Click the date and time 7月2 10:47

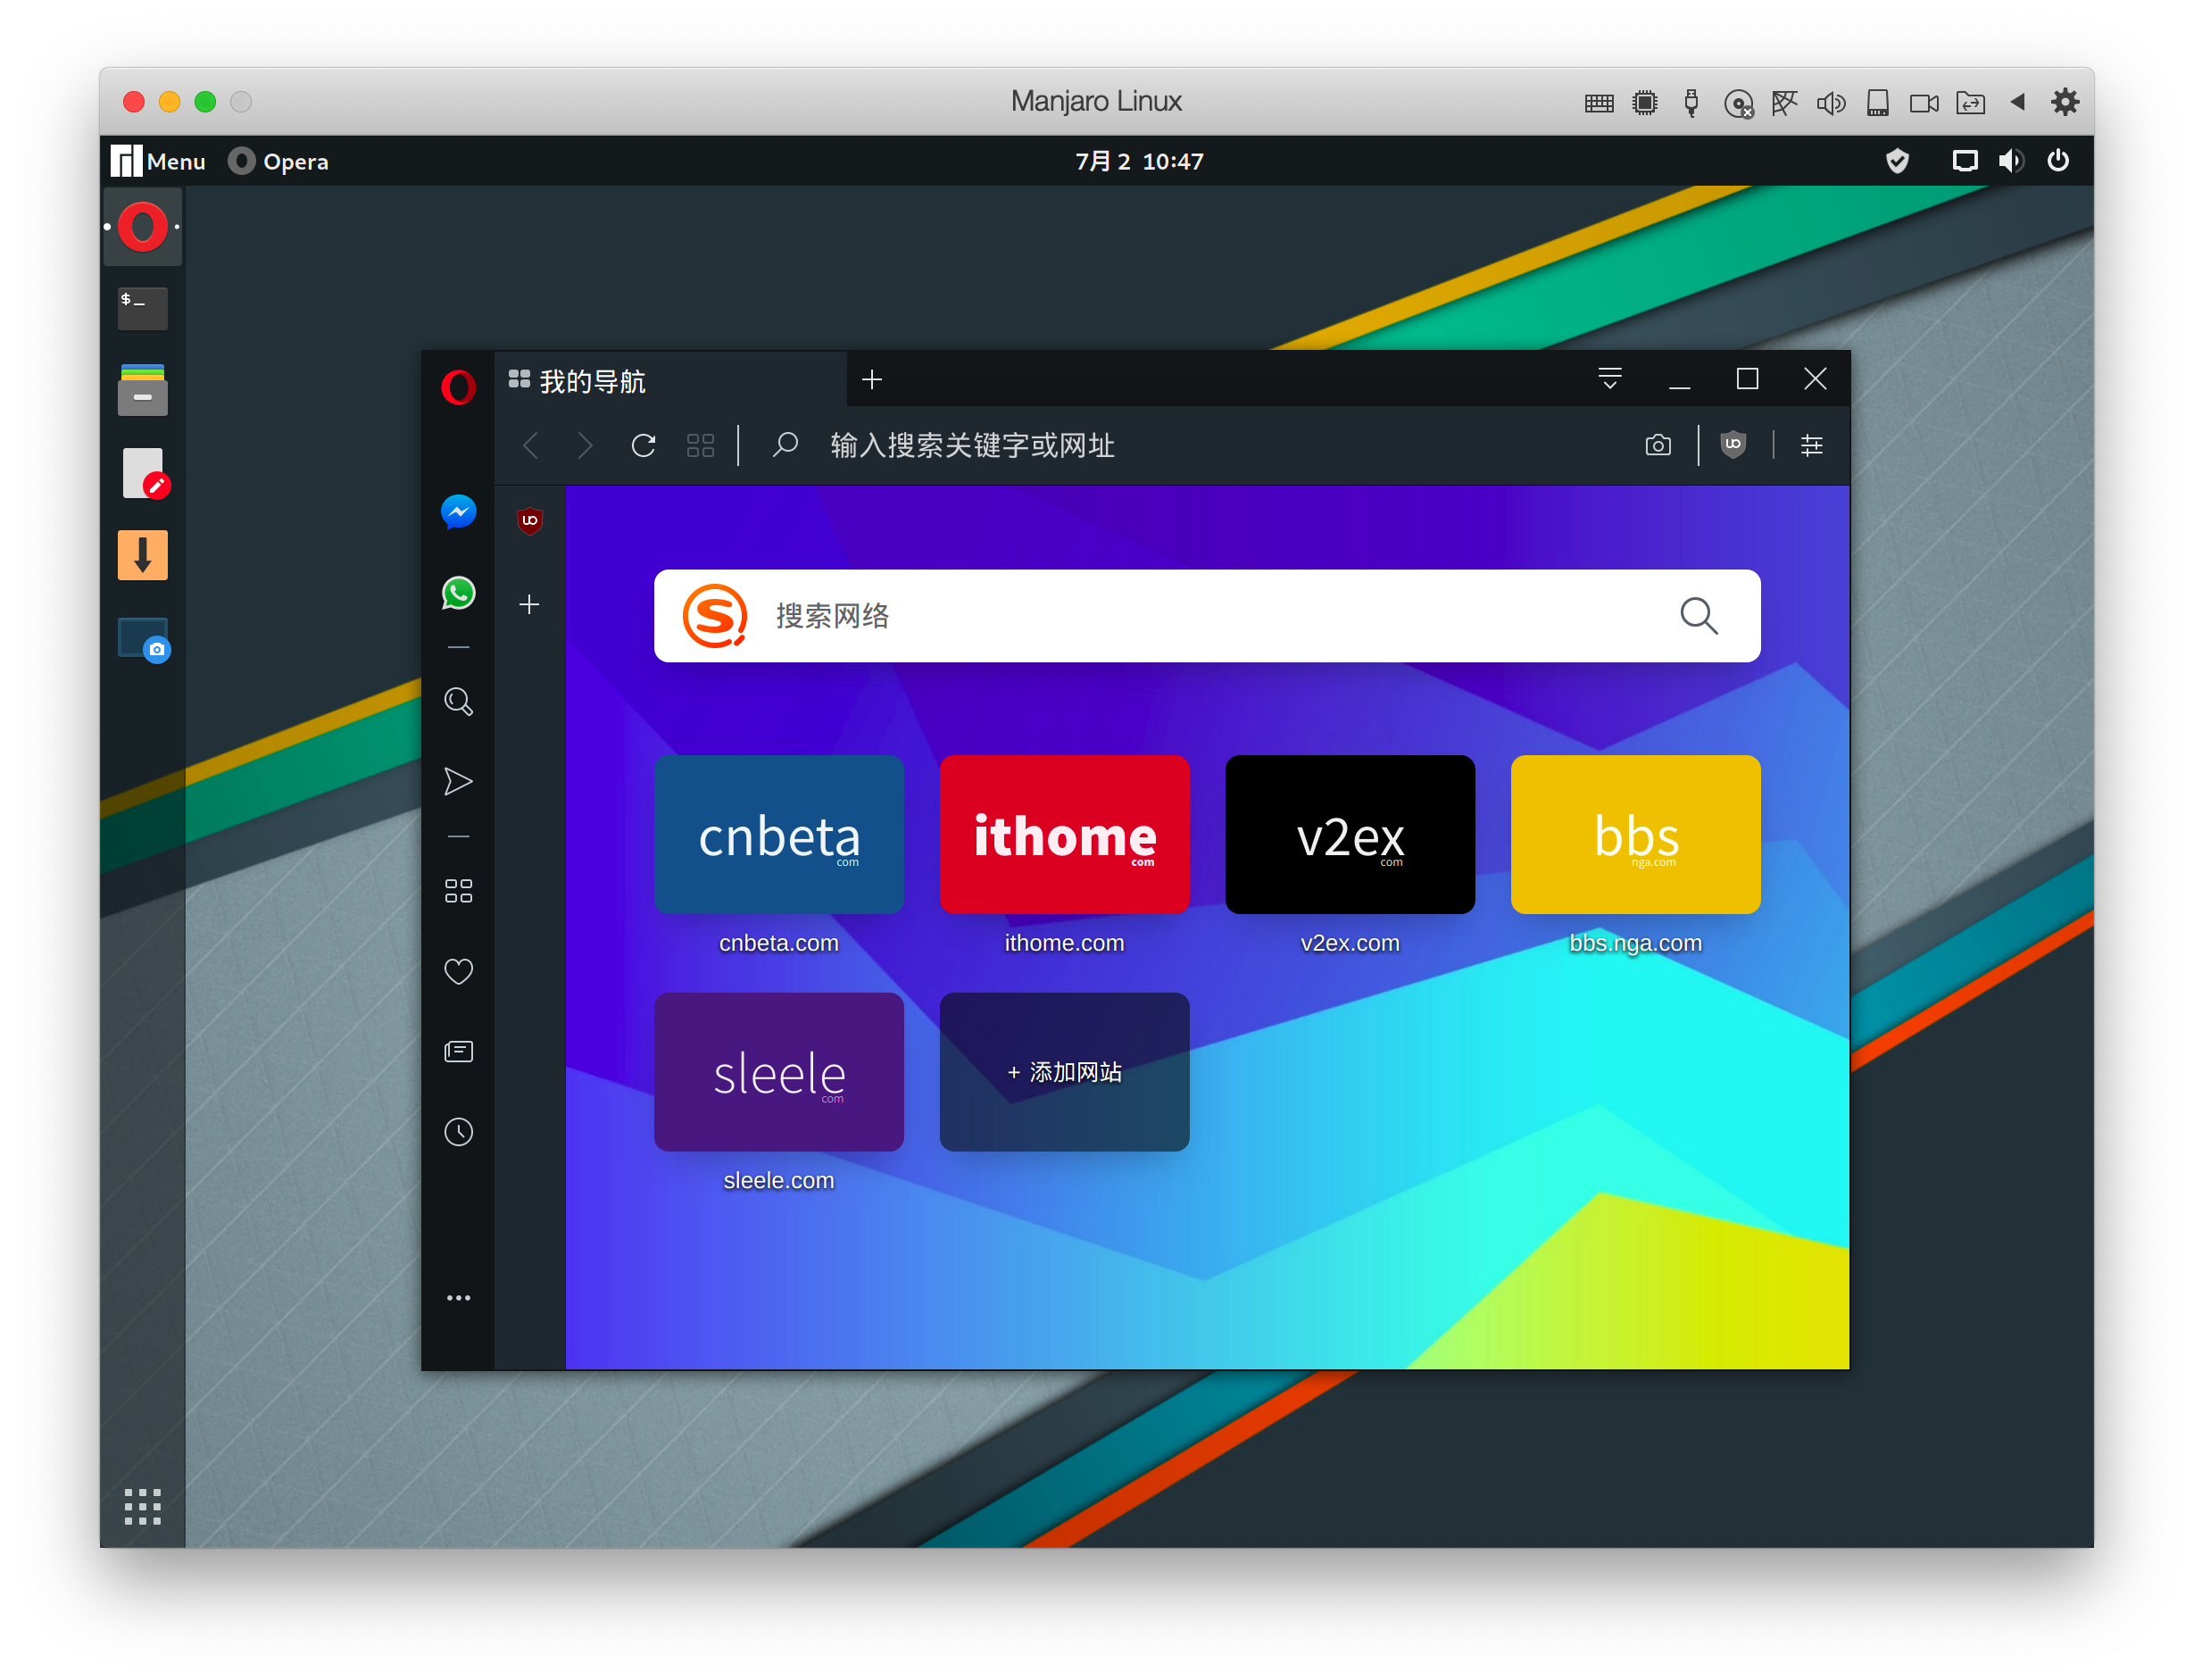click(x=1139, y=161)
